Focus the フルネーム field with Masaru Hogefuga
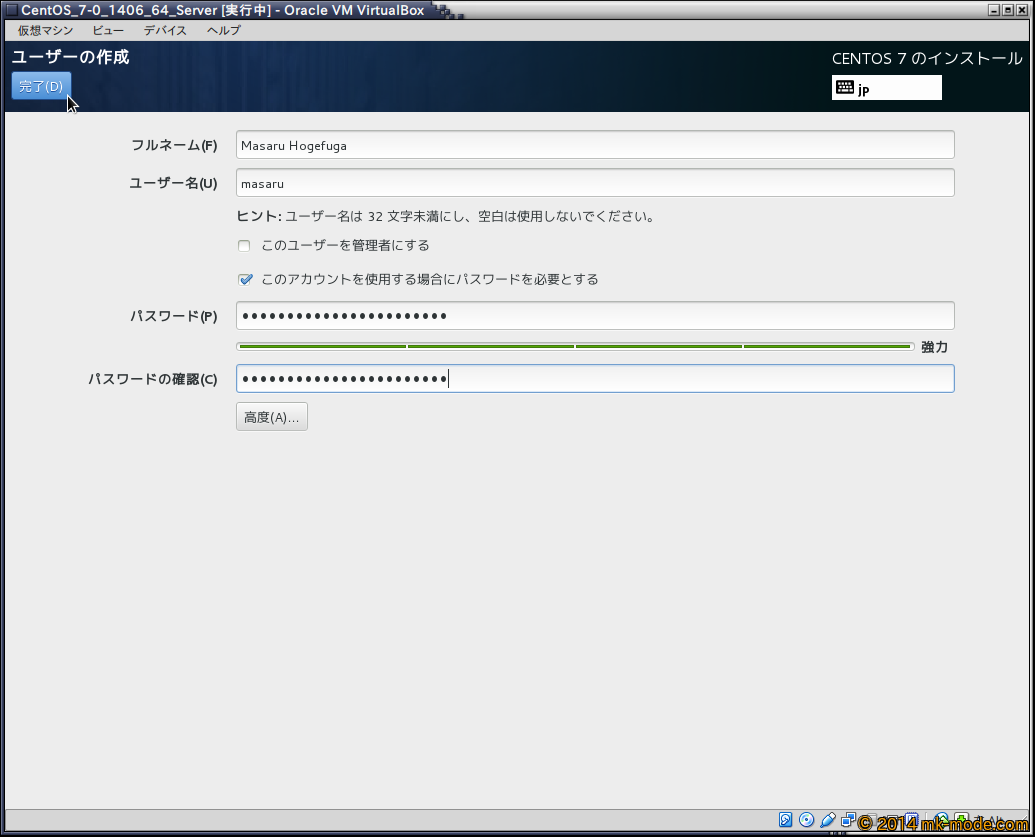The image size is (1035, 837). 595,145
